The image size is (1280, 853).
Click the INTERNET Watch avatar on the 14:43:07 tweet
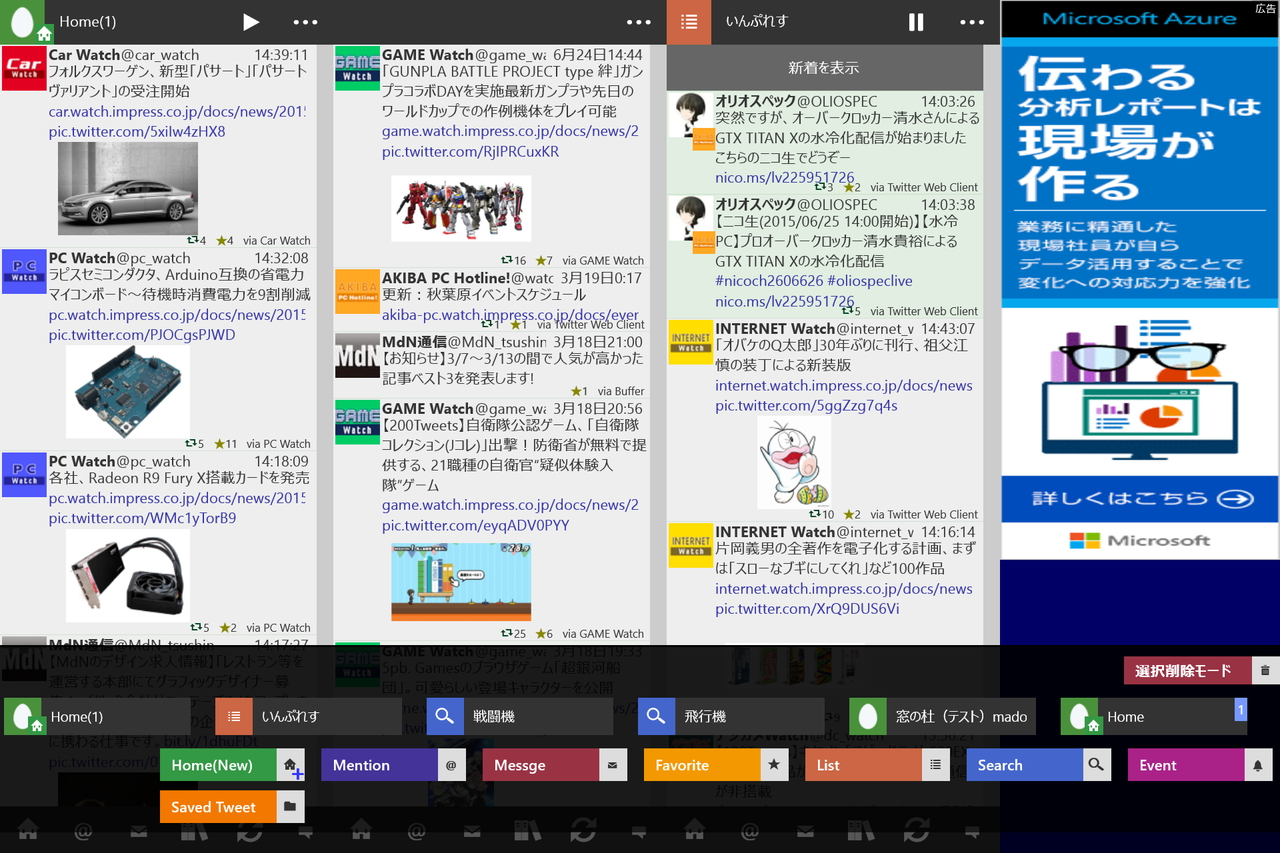point(690,342)
